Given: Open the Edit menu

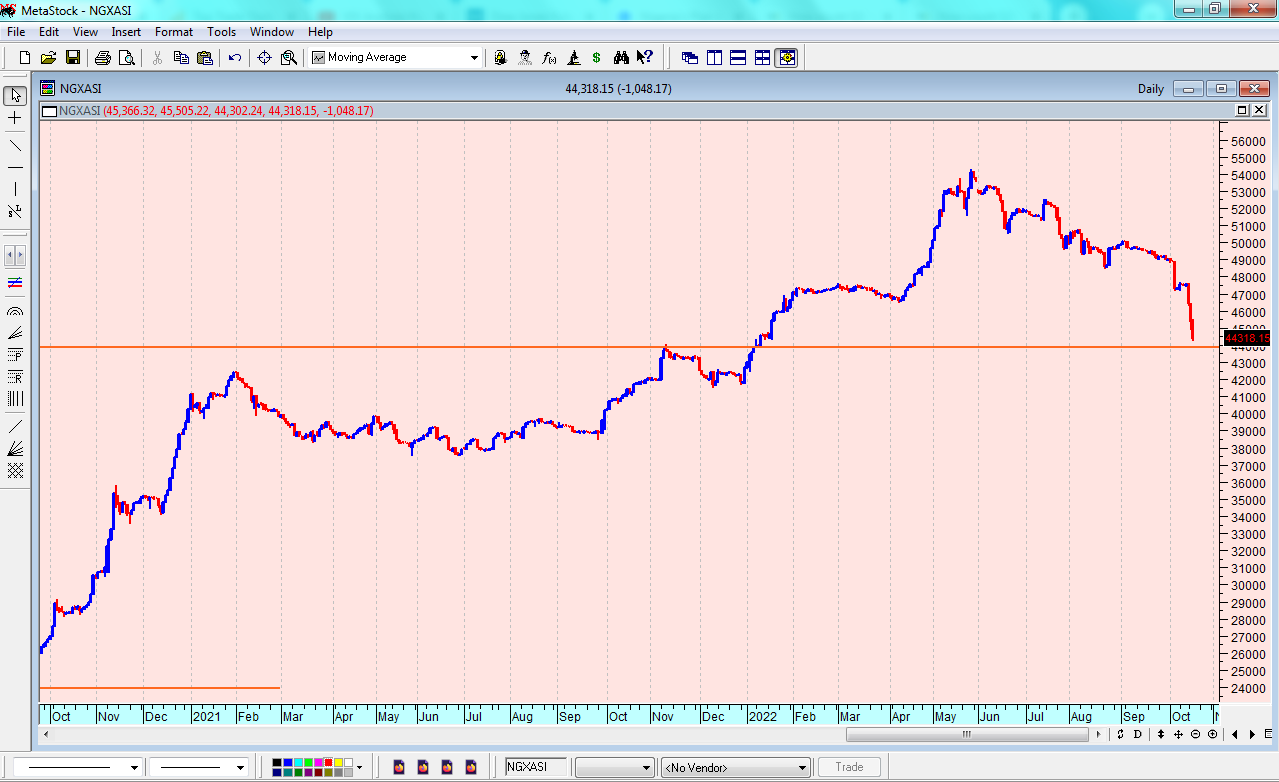Looking at the screenshot, I should coord(49,32).
